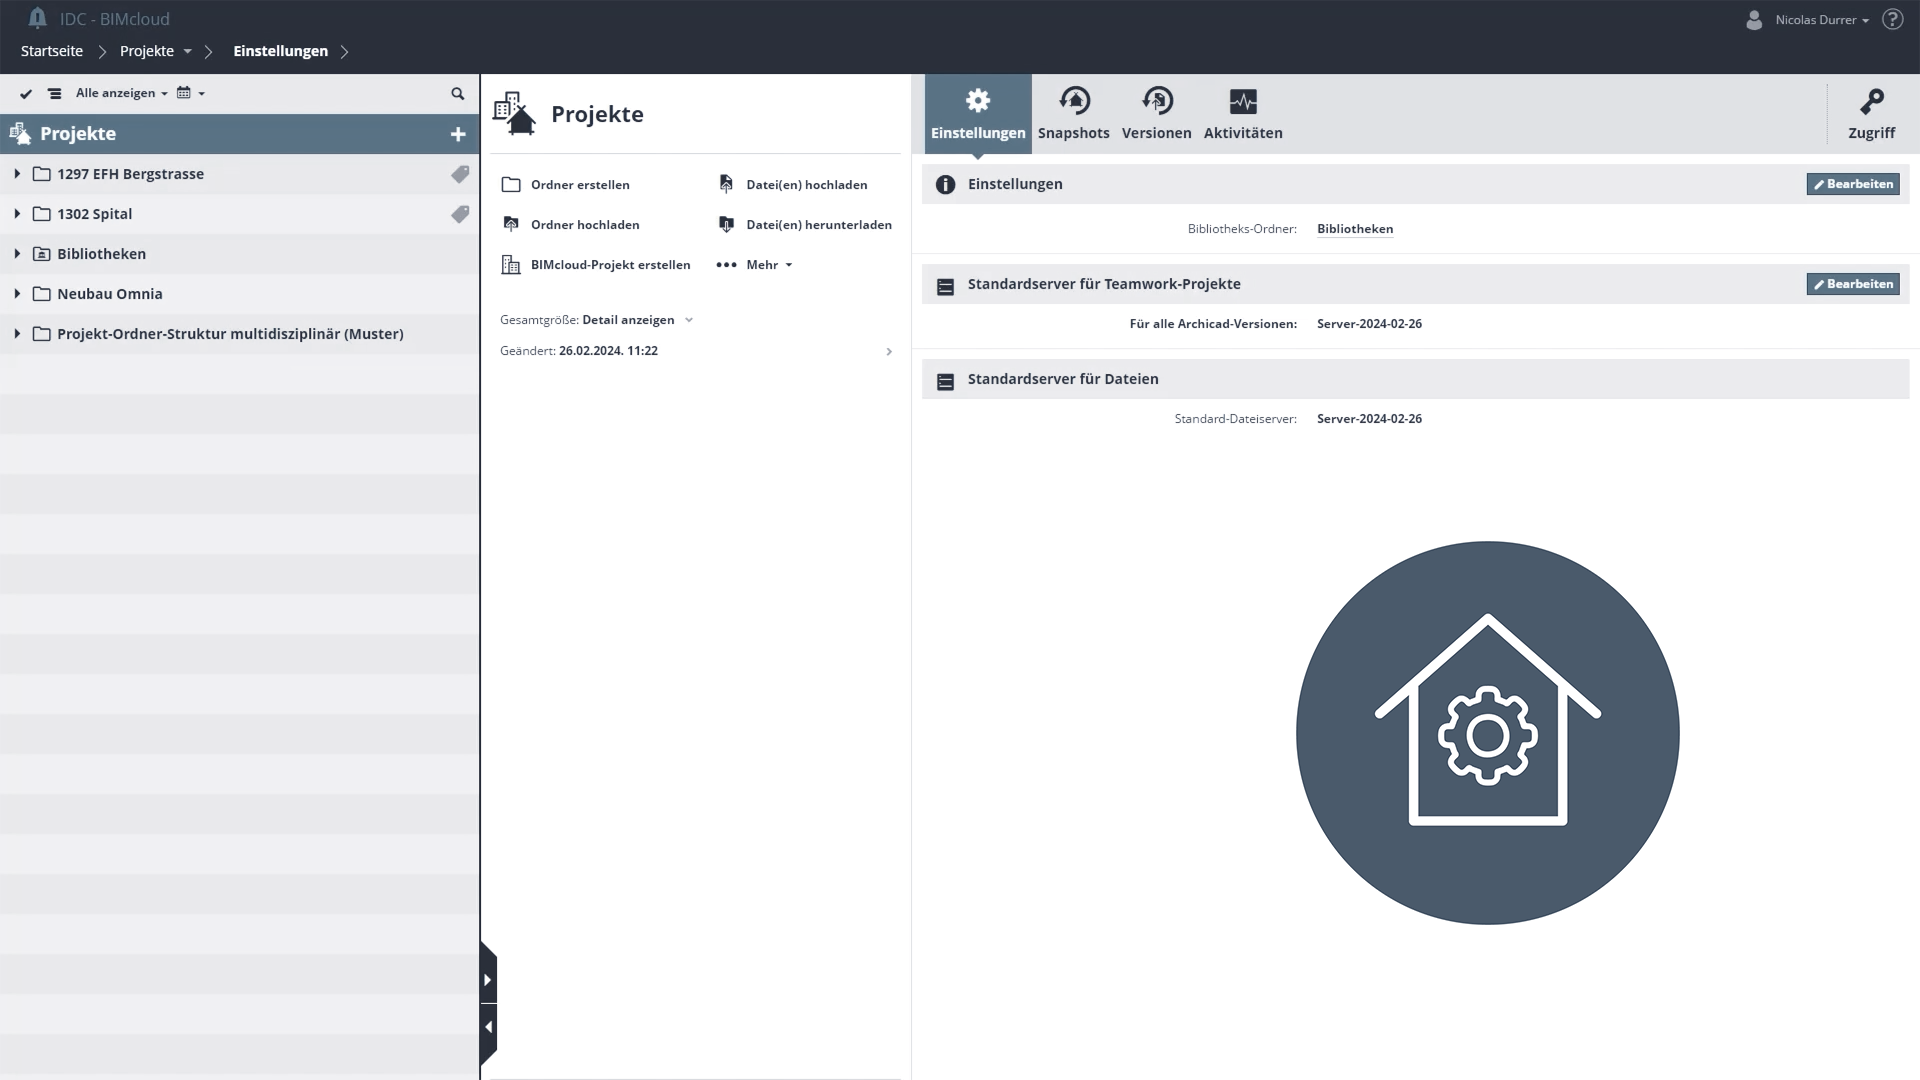
Task: Select the Projekte root node
Action: tap(240, 134)
